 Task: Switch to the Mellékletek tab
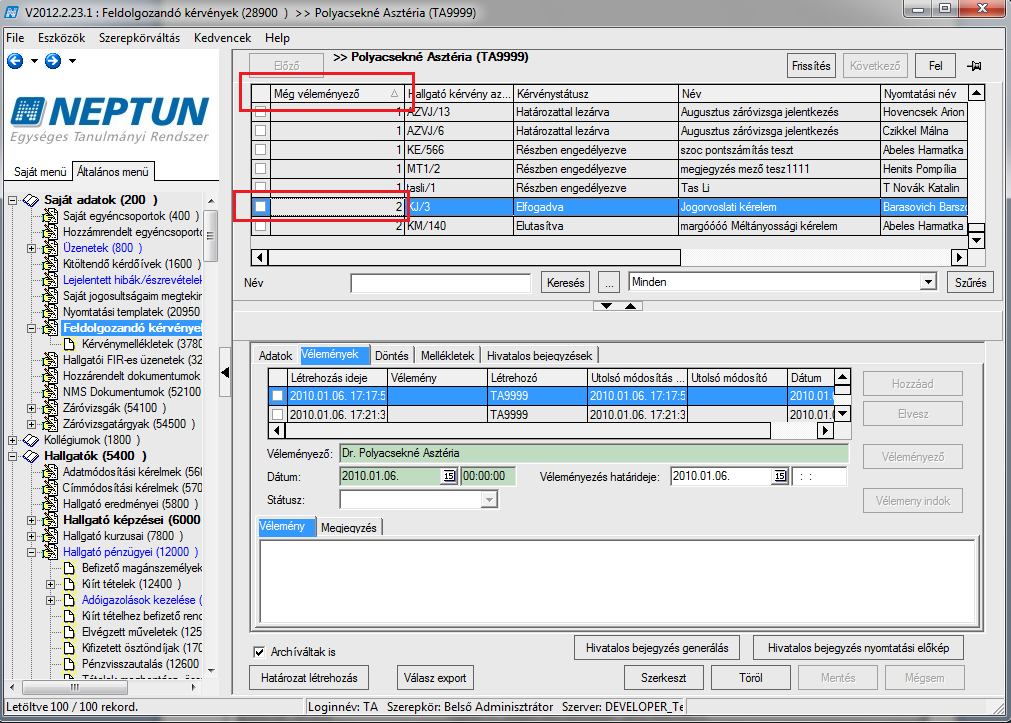pyautogui.click(x=447, y=355)
